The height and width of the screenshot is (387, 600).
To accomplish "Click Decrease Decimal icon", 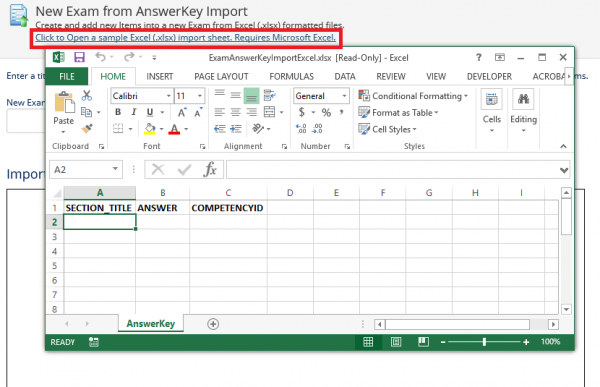I will point(317,129).
